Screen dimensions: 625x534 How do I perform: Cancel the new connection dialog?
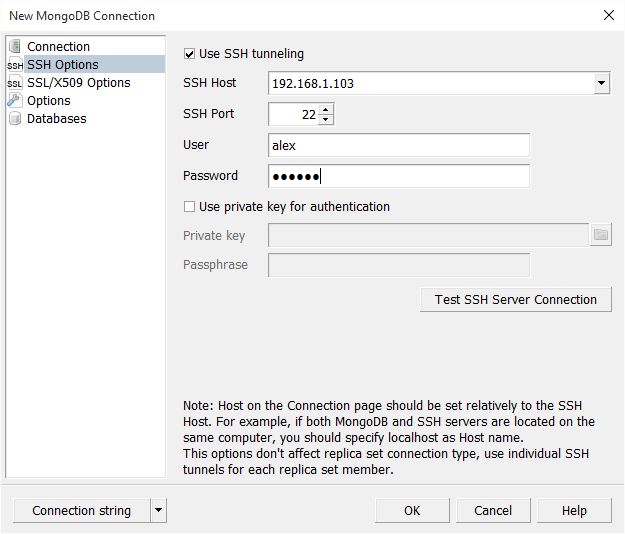point(493,510)
